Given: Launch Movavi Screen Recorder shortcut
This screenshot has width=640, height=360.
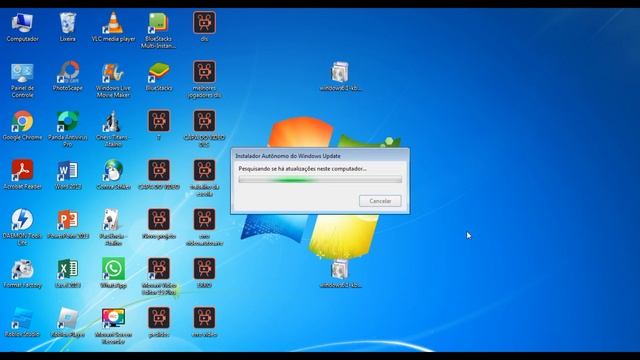Looking at the screenshot, I should [x=113, y=326].
